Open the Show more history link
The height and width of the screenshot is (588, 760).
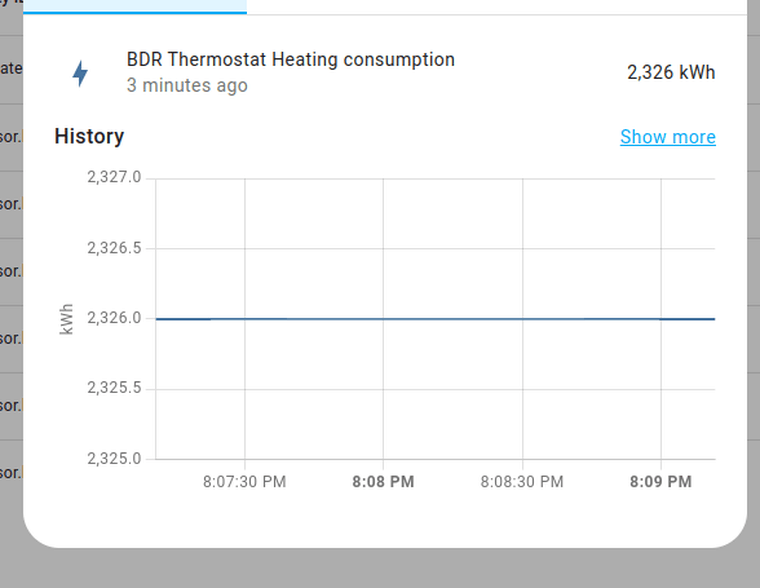click(x=668, y=137)
